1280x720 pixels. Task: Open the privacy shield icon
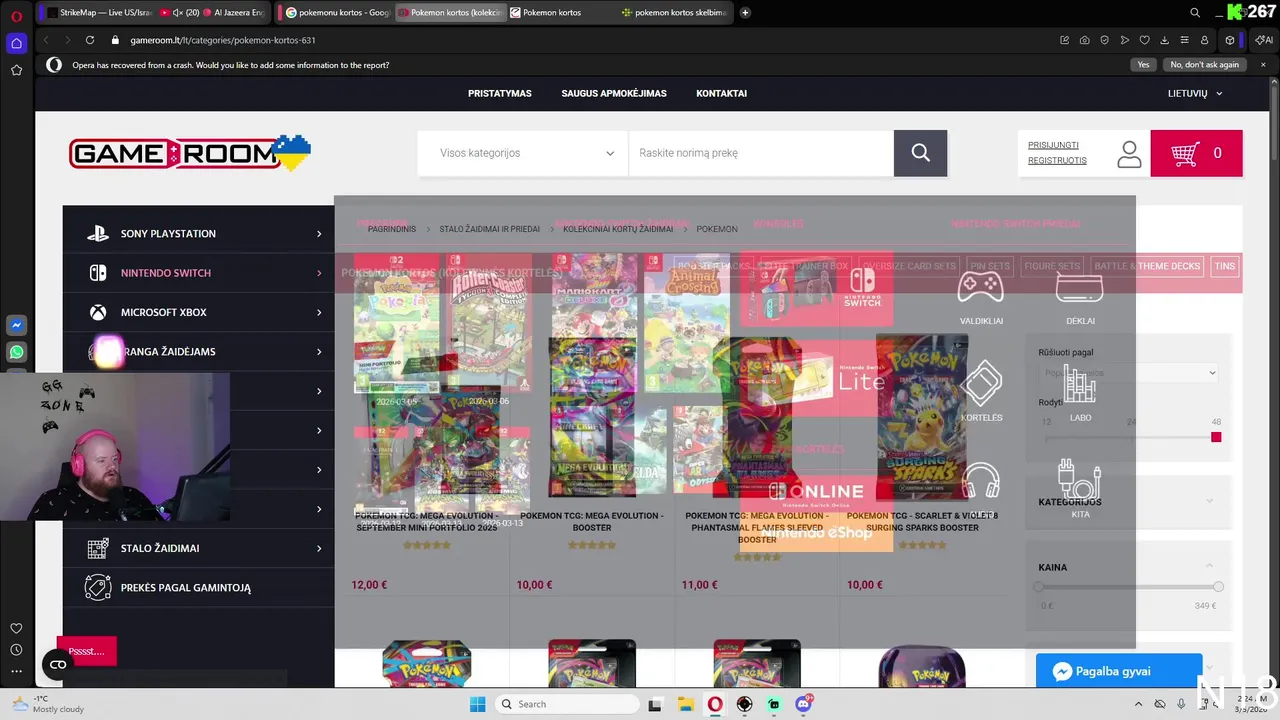(1105, 40)
